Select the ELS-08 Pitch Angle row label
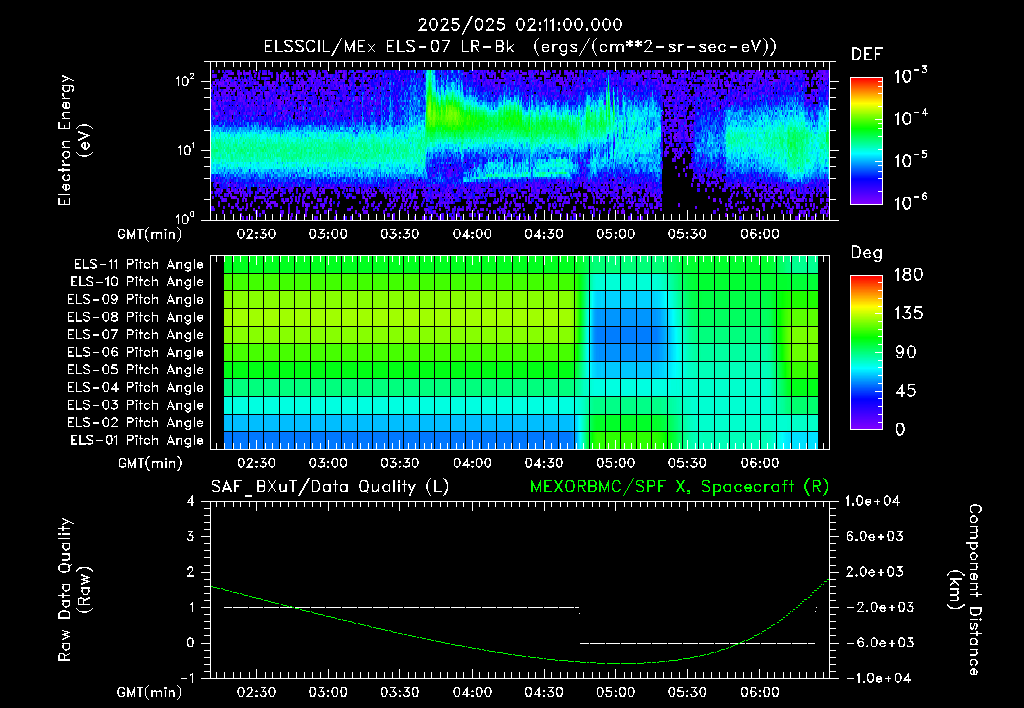The image size is (1024, 708). pos(136,317)
